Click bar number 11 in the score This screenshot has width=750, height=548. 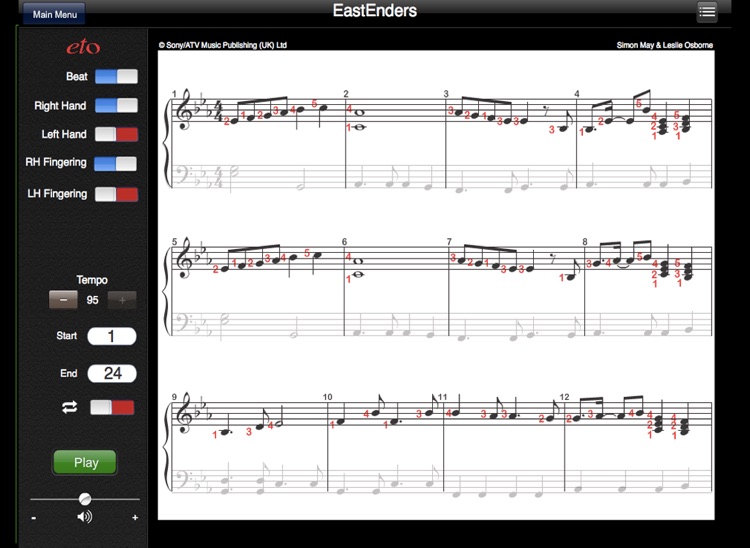click(442, 397)
